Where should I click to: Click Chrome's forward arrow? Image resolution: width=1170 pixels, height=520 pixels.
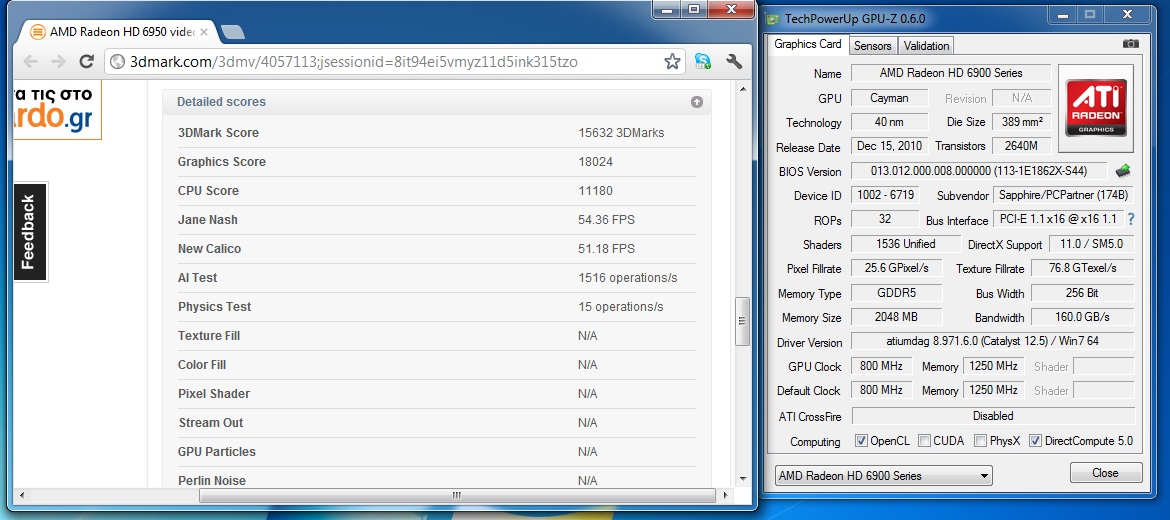(x=58, y=62)
